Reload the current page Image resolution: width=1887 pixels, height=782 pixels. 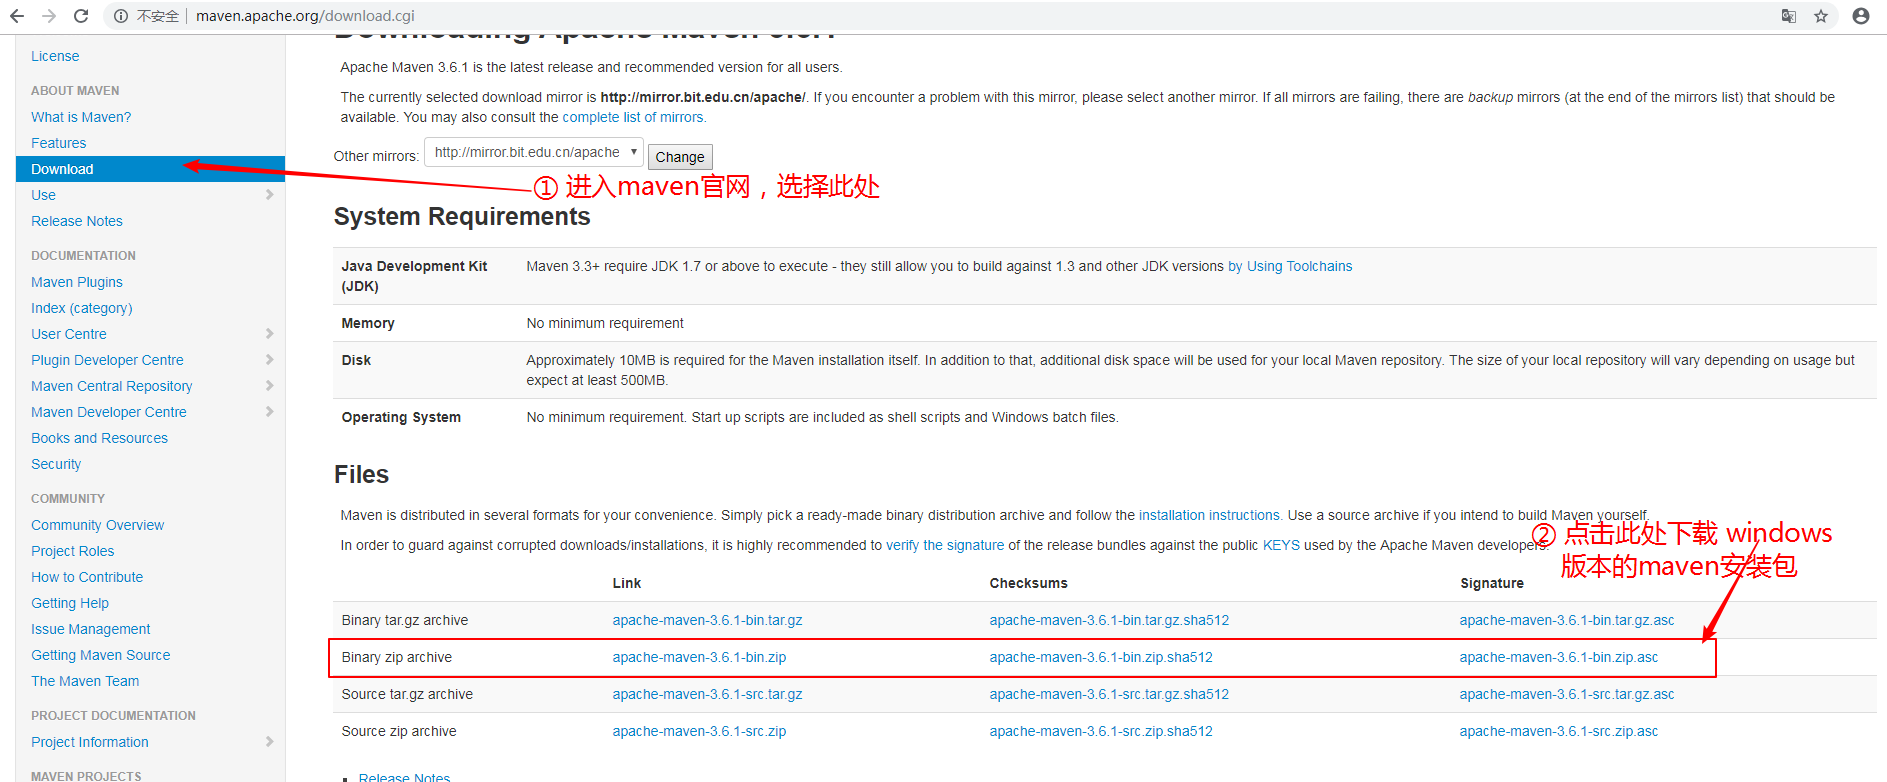(x=81, y=16)
